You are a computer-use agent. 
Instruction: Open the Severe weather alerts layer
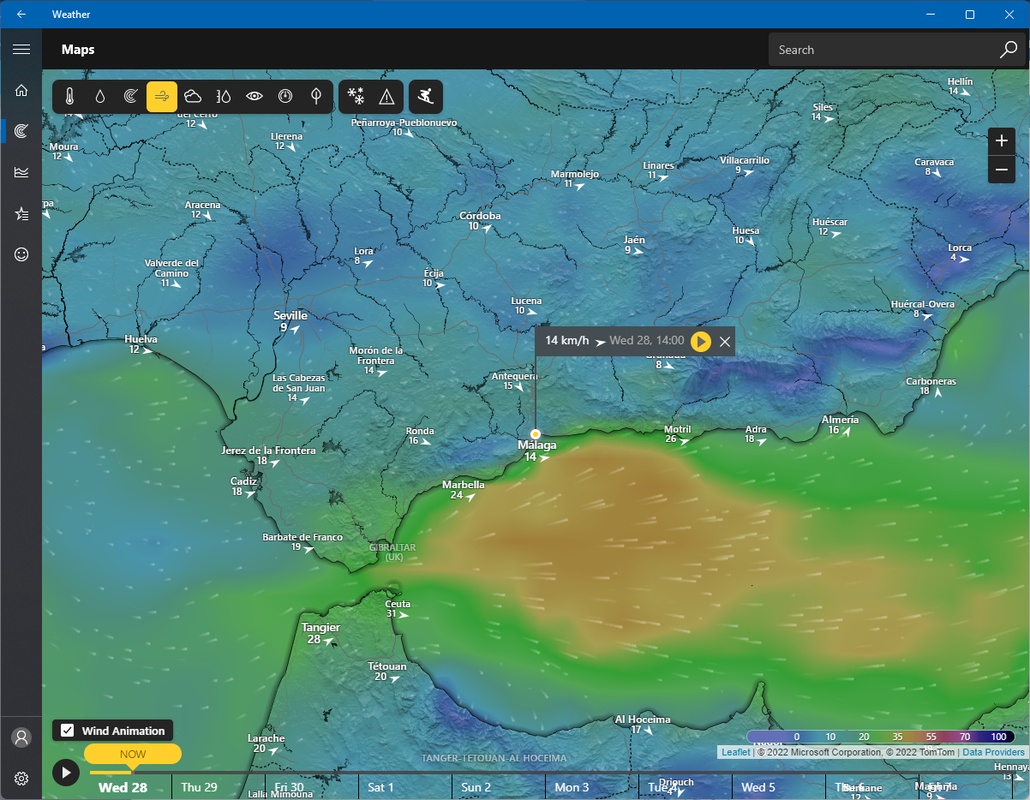pos(387,97)
